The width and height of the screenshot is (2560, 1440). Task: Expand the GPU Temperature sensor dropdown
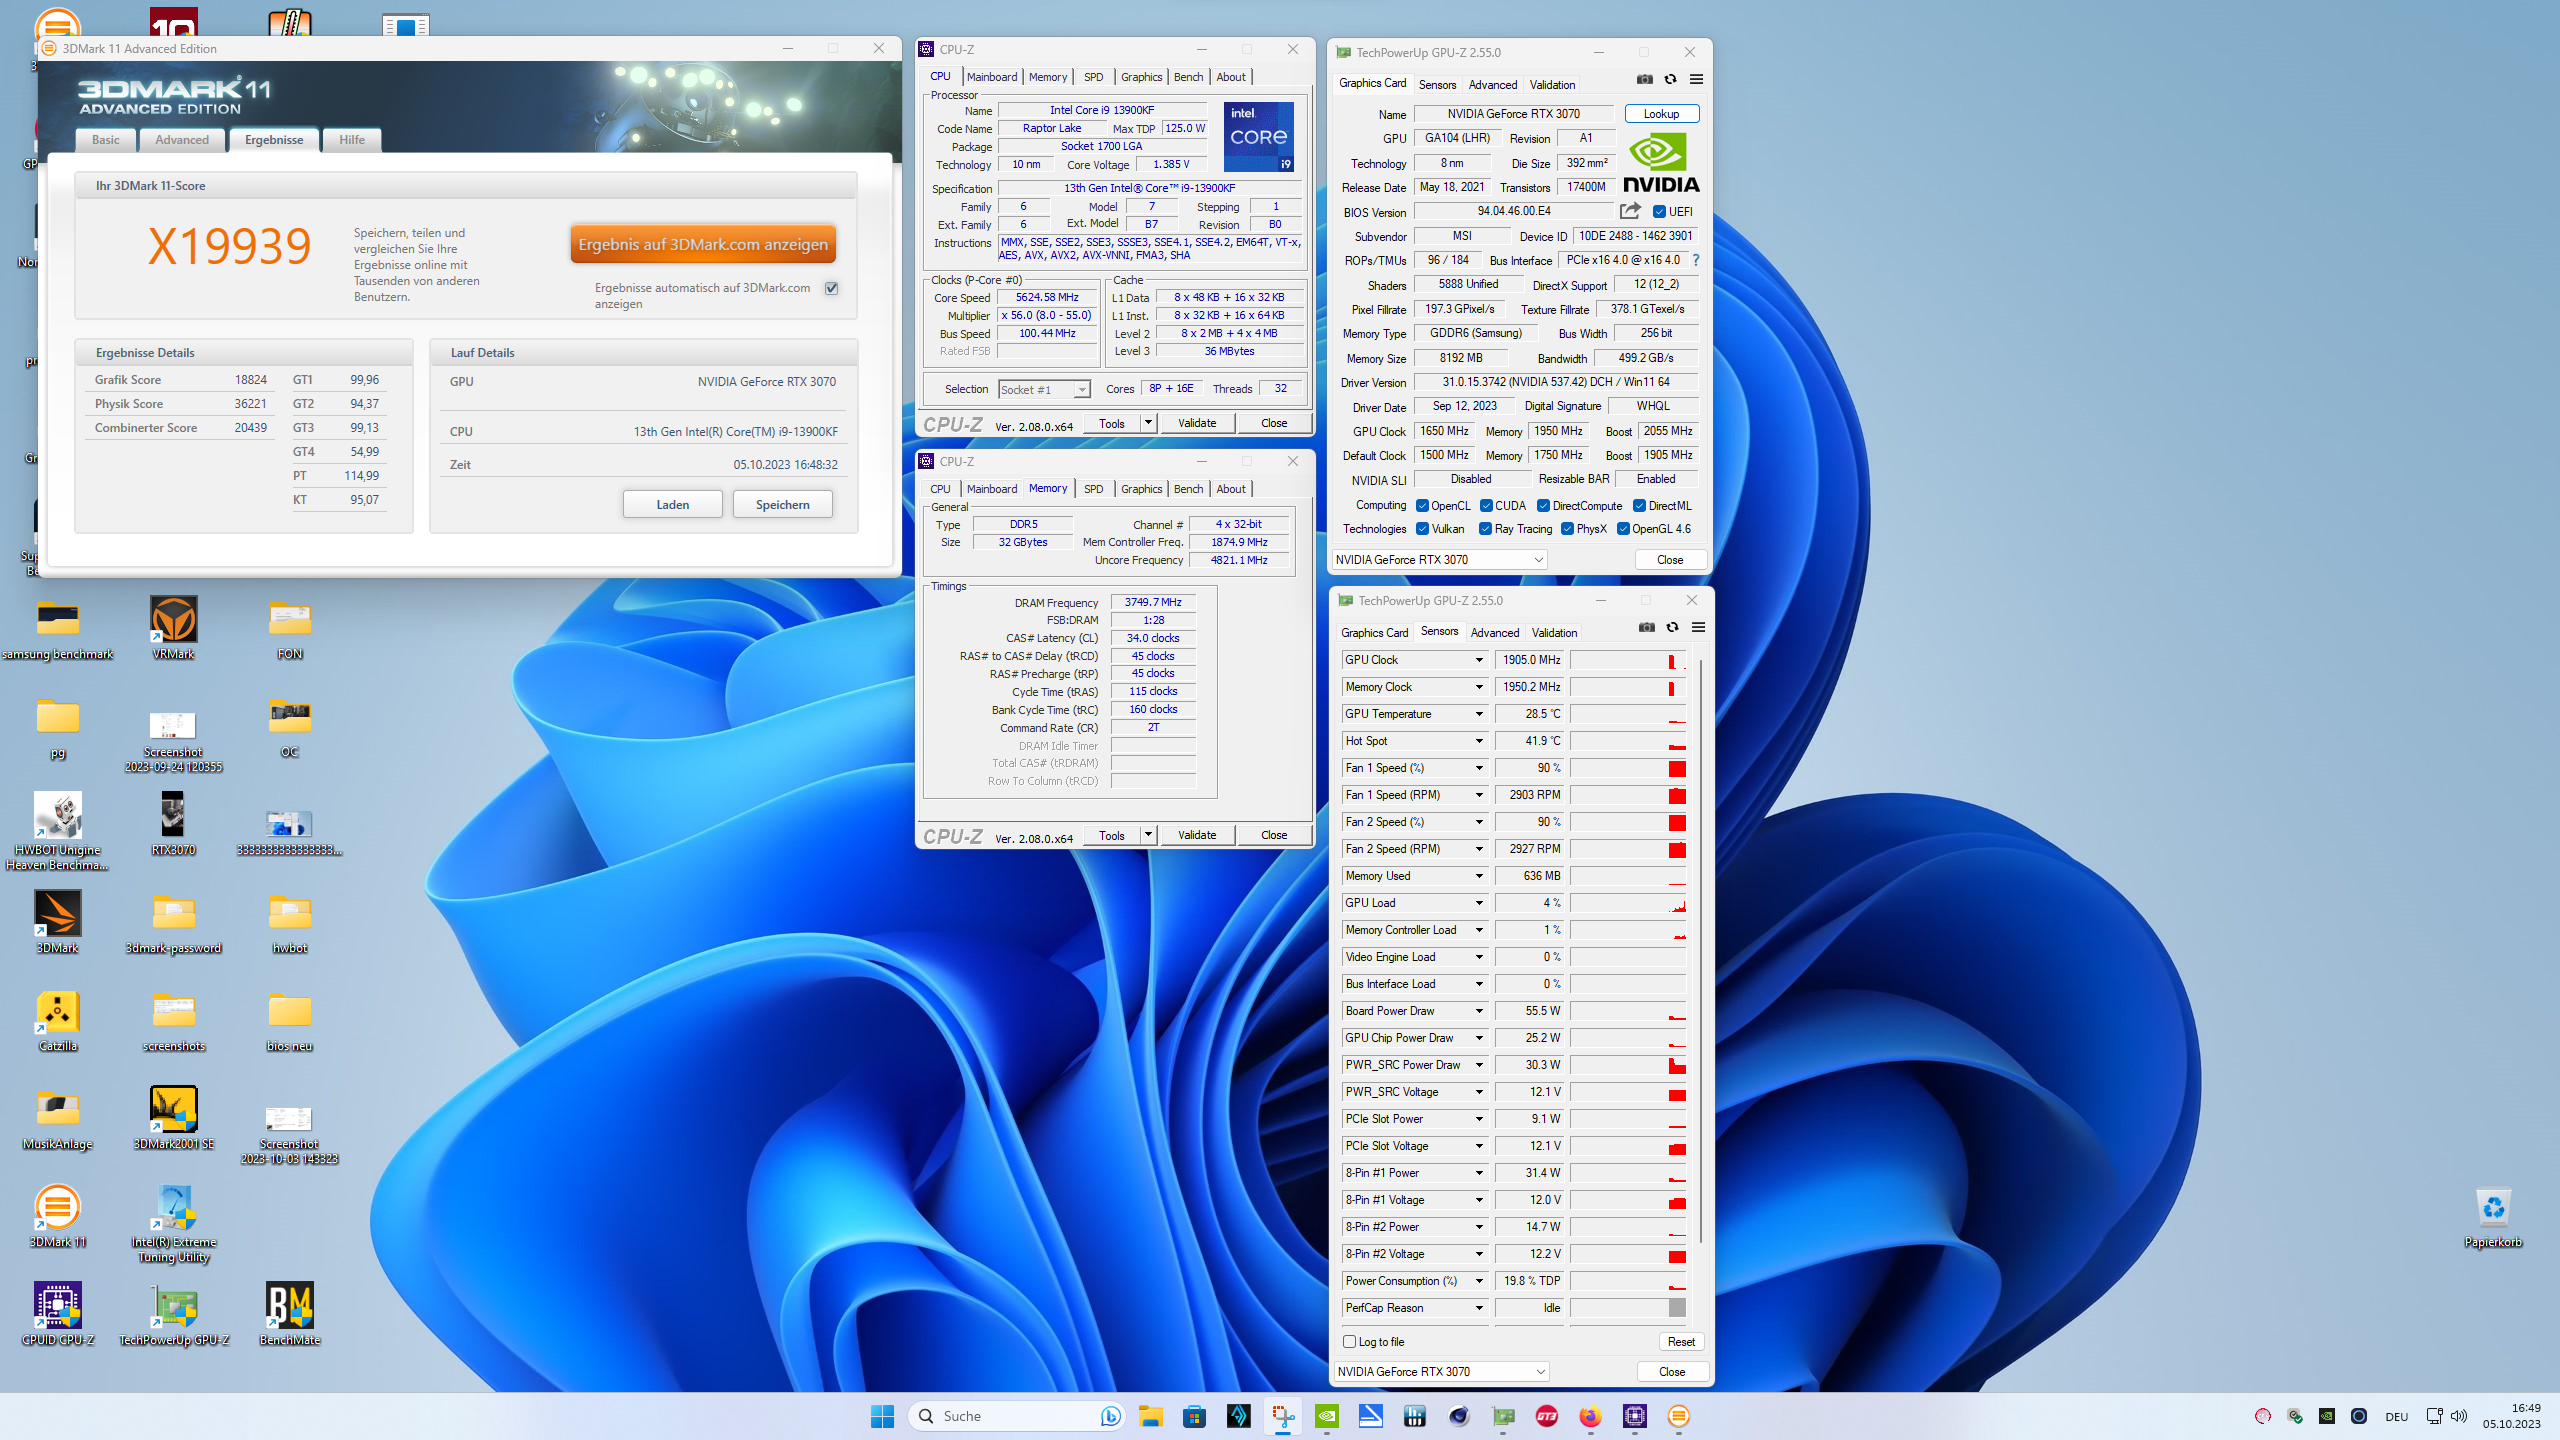1479,714
